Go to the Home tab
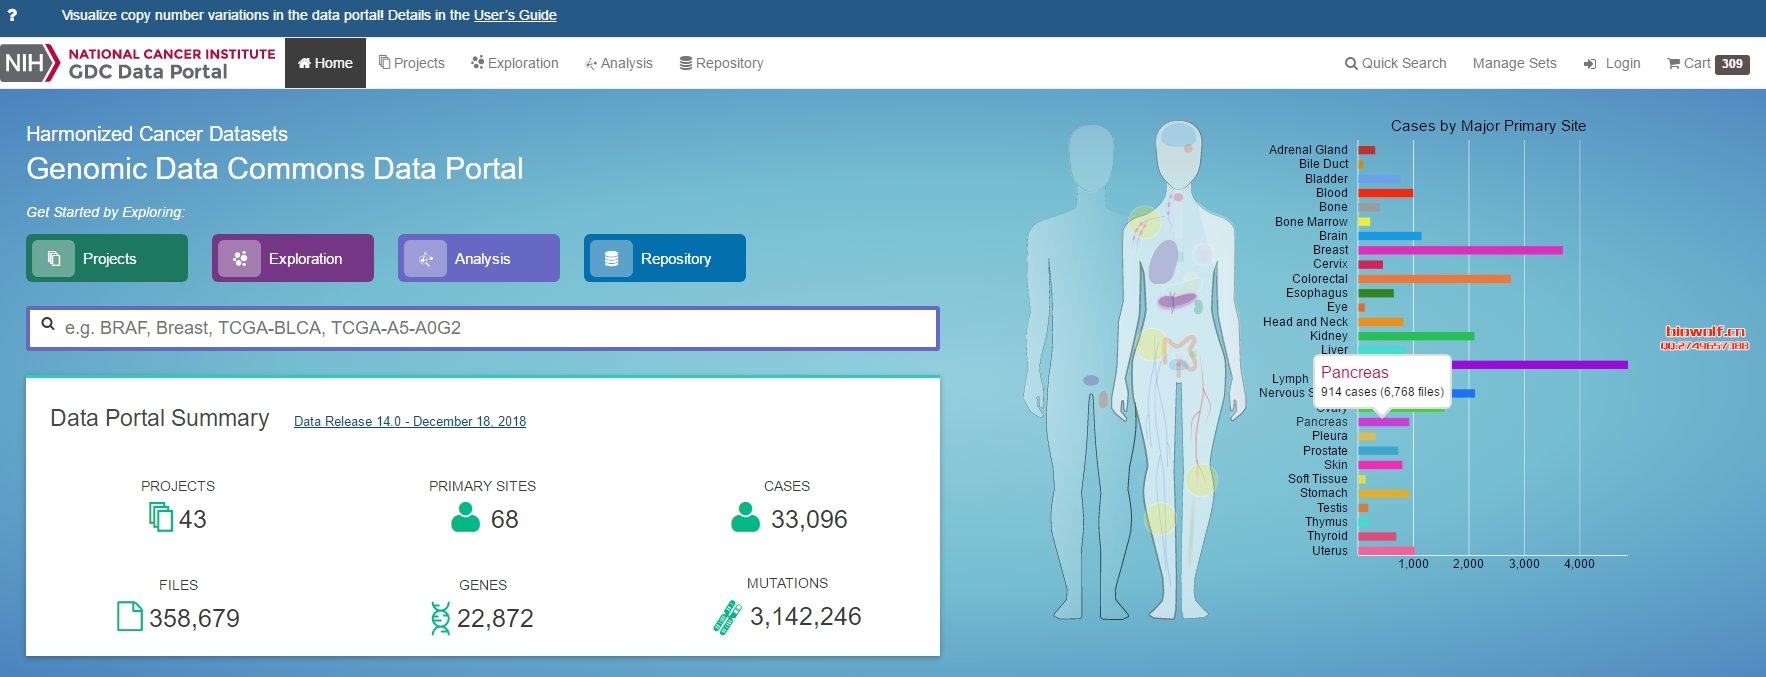Image resolution: width=1766 pixels, height=677 pixels. (x=325, y=63)
